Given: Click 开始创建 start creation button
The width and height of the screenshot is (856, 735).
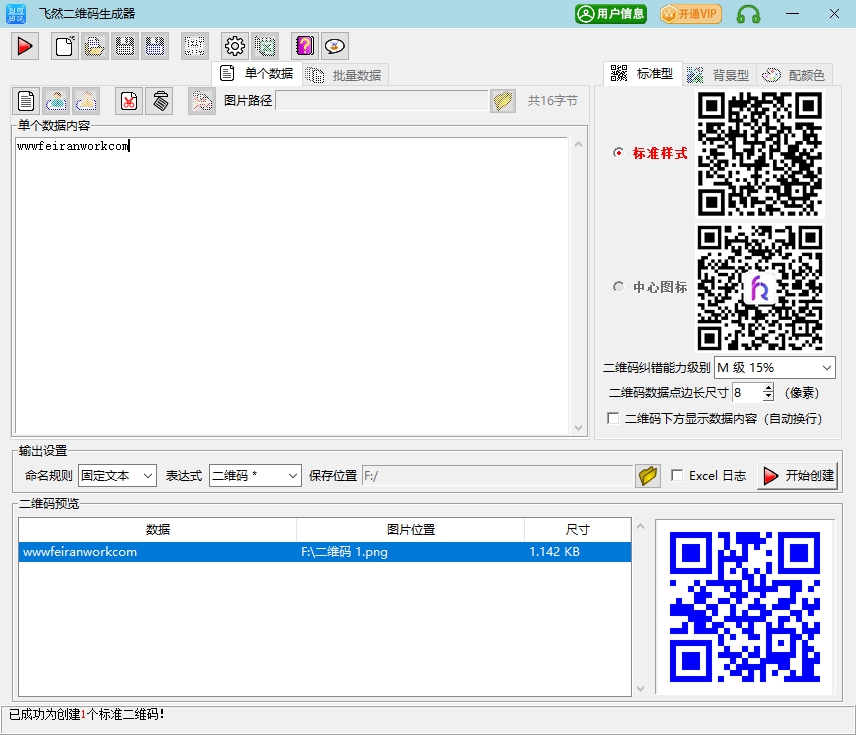Looking at the screenshot, I should click(798, 476).
